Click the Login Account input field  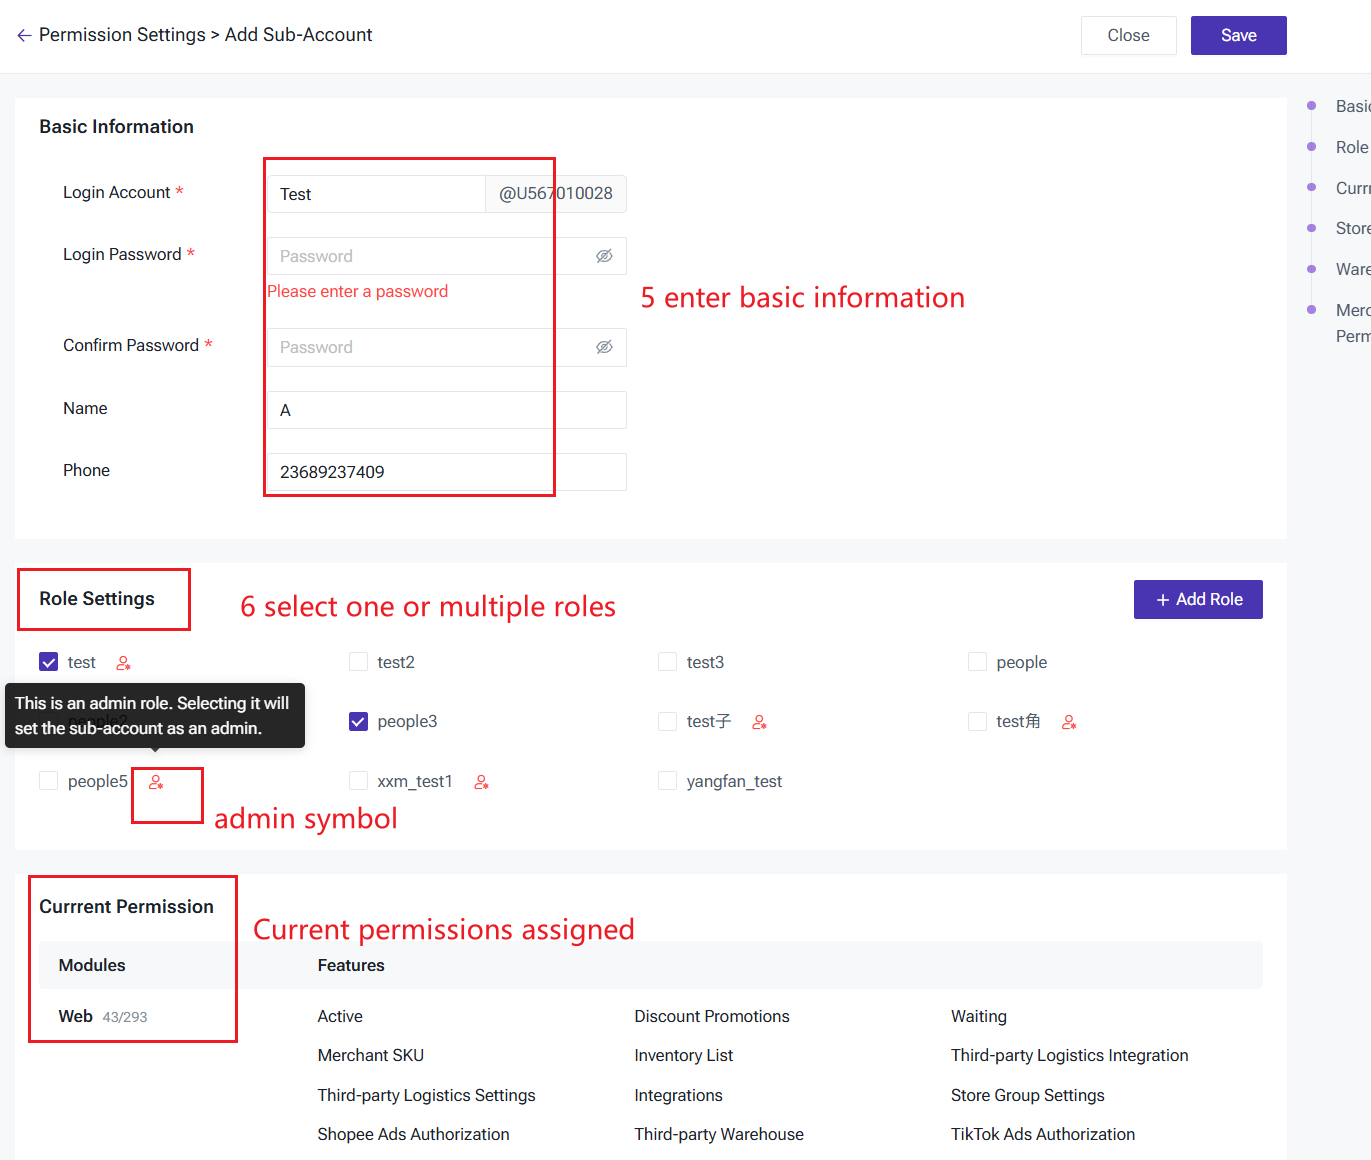[376, 194]
